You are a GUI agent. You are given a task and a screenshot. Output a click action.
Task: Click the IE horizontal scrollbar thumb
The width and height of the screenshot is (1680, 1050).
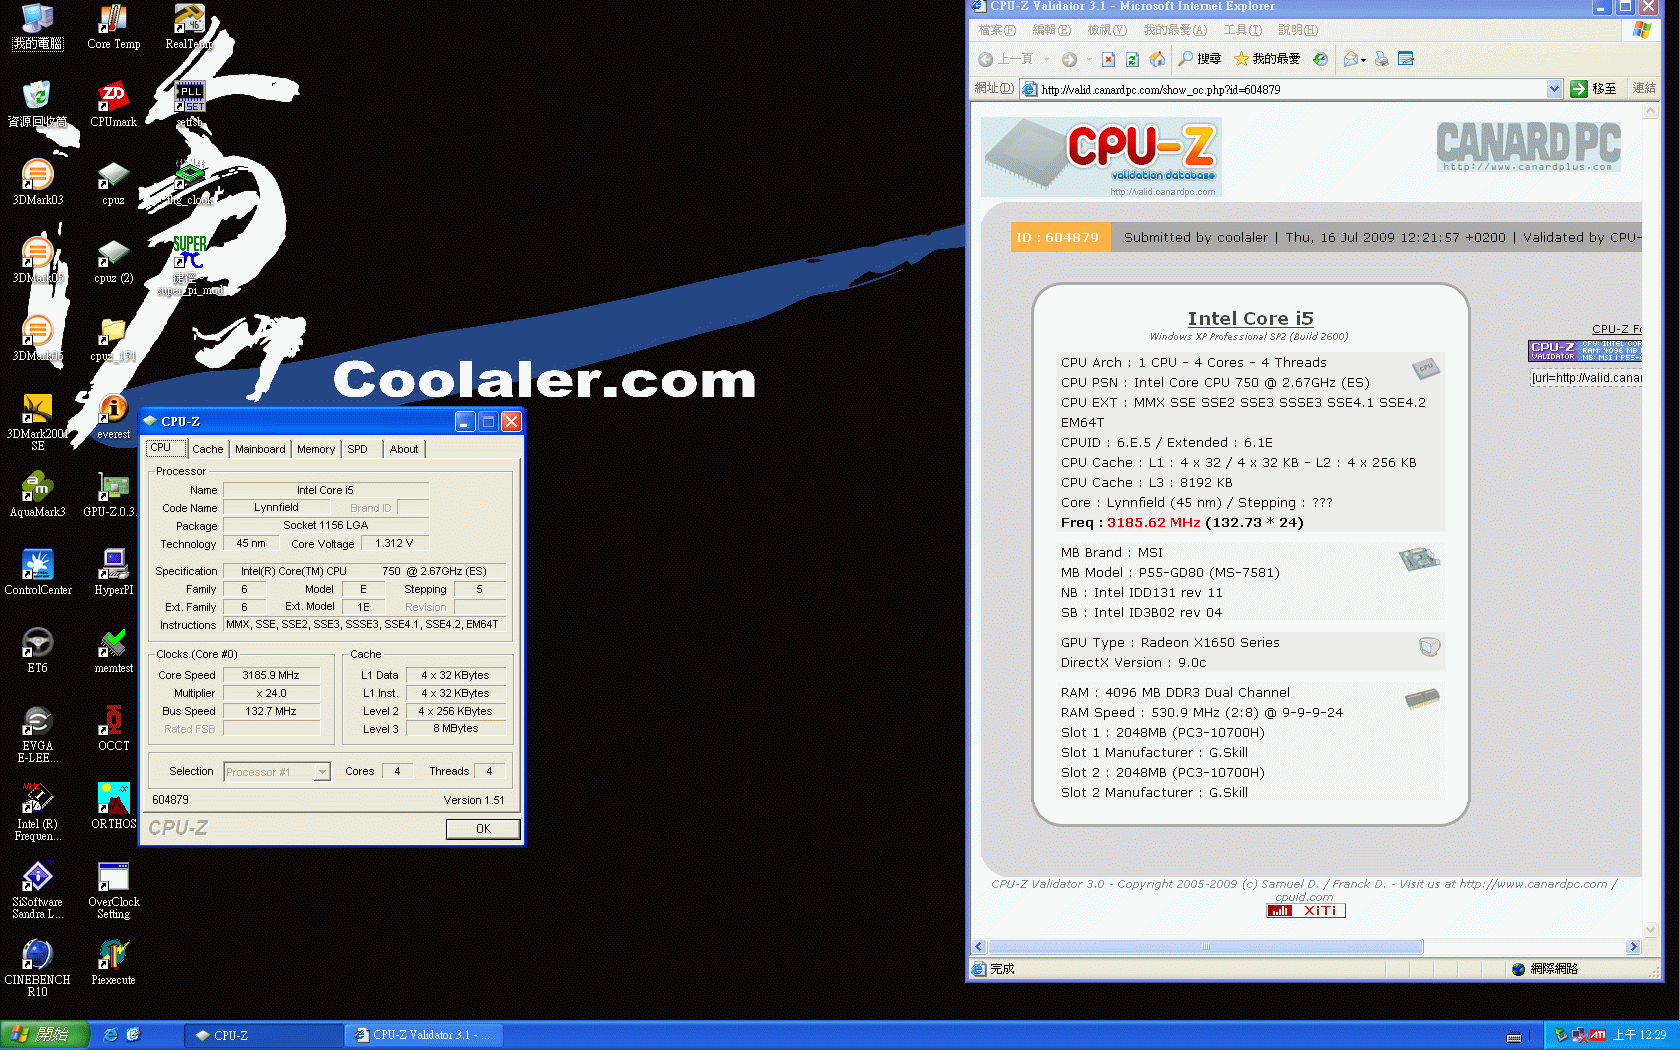tap(1205, 947)
